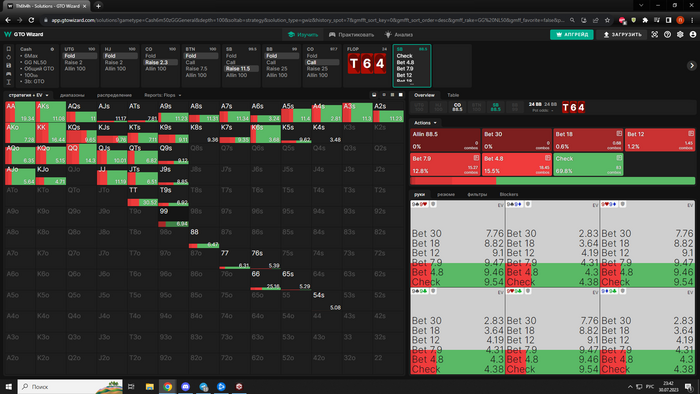Click the Windows Start button
Screen dimensions: 700x394
(x=8, y=387)
